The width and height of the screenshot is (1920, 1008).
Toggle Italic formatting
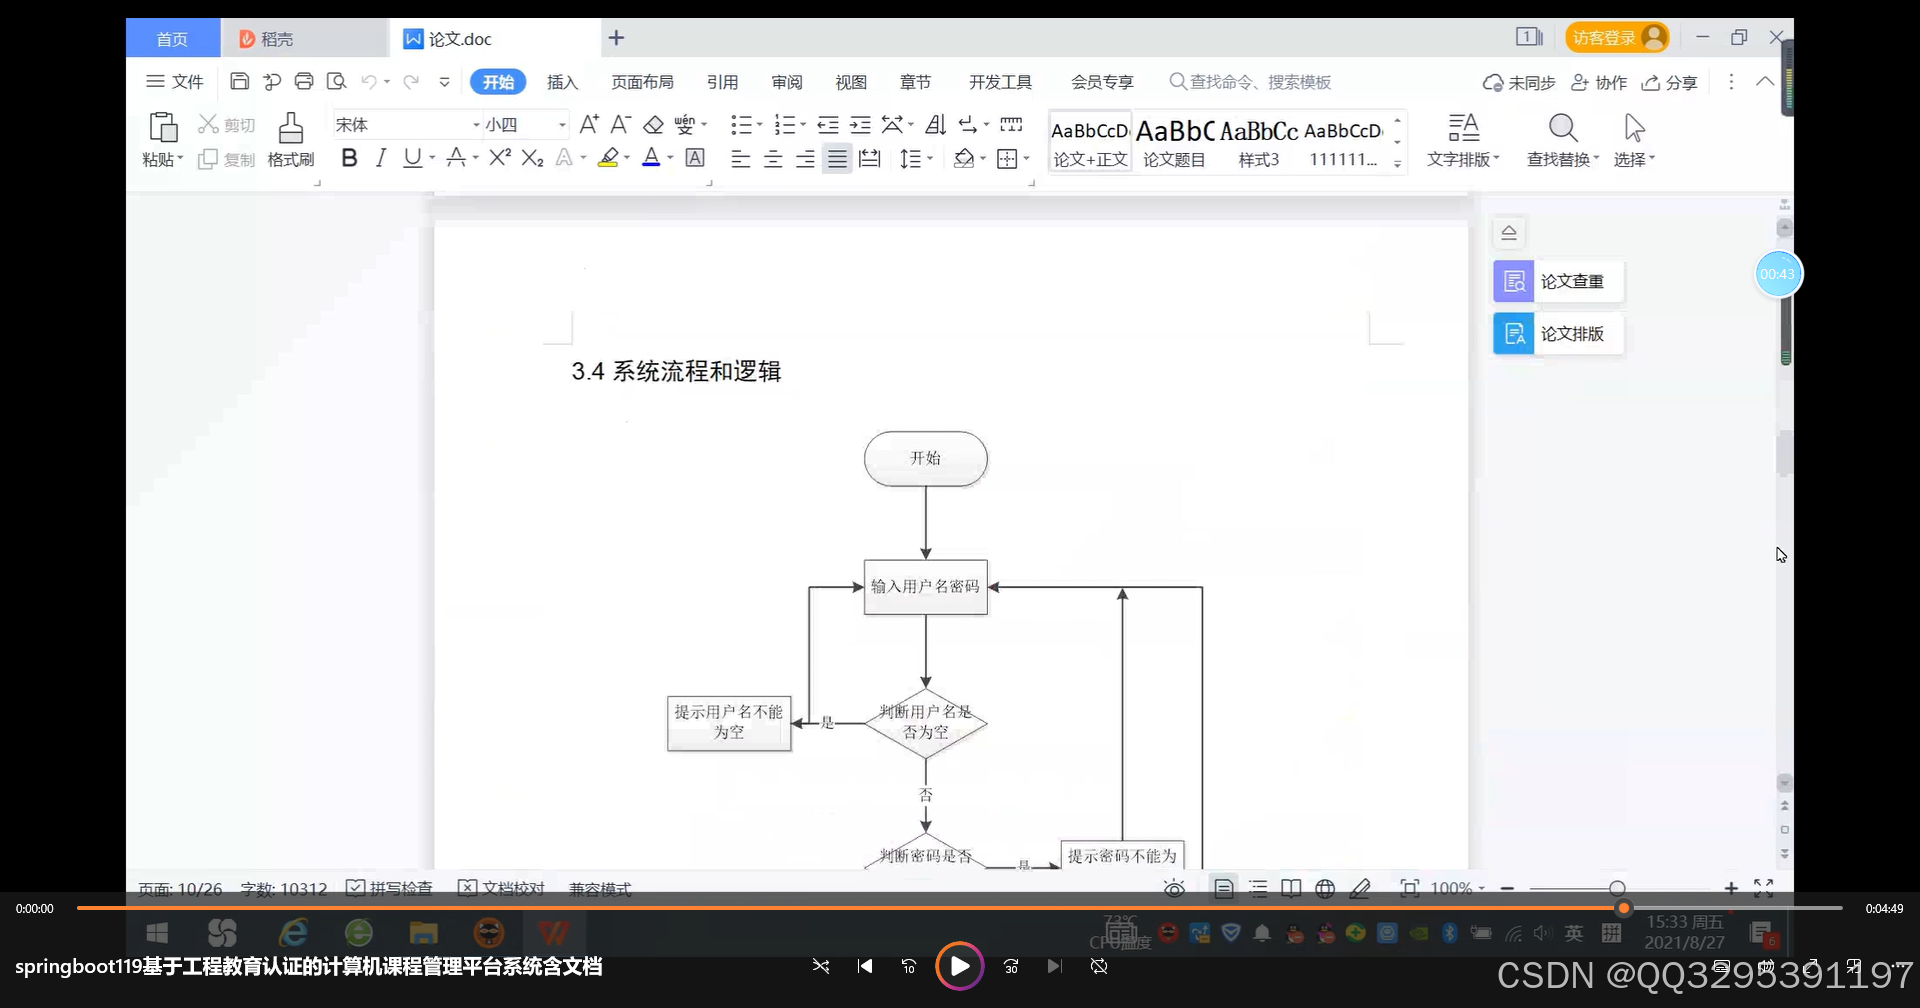coord(380,158)
